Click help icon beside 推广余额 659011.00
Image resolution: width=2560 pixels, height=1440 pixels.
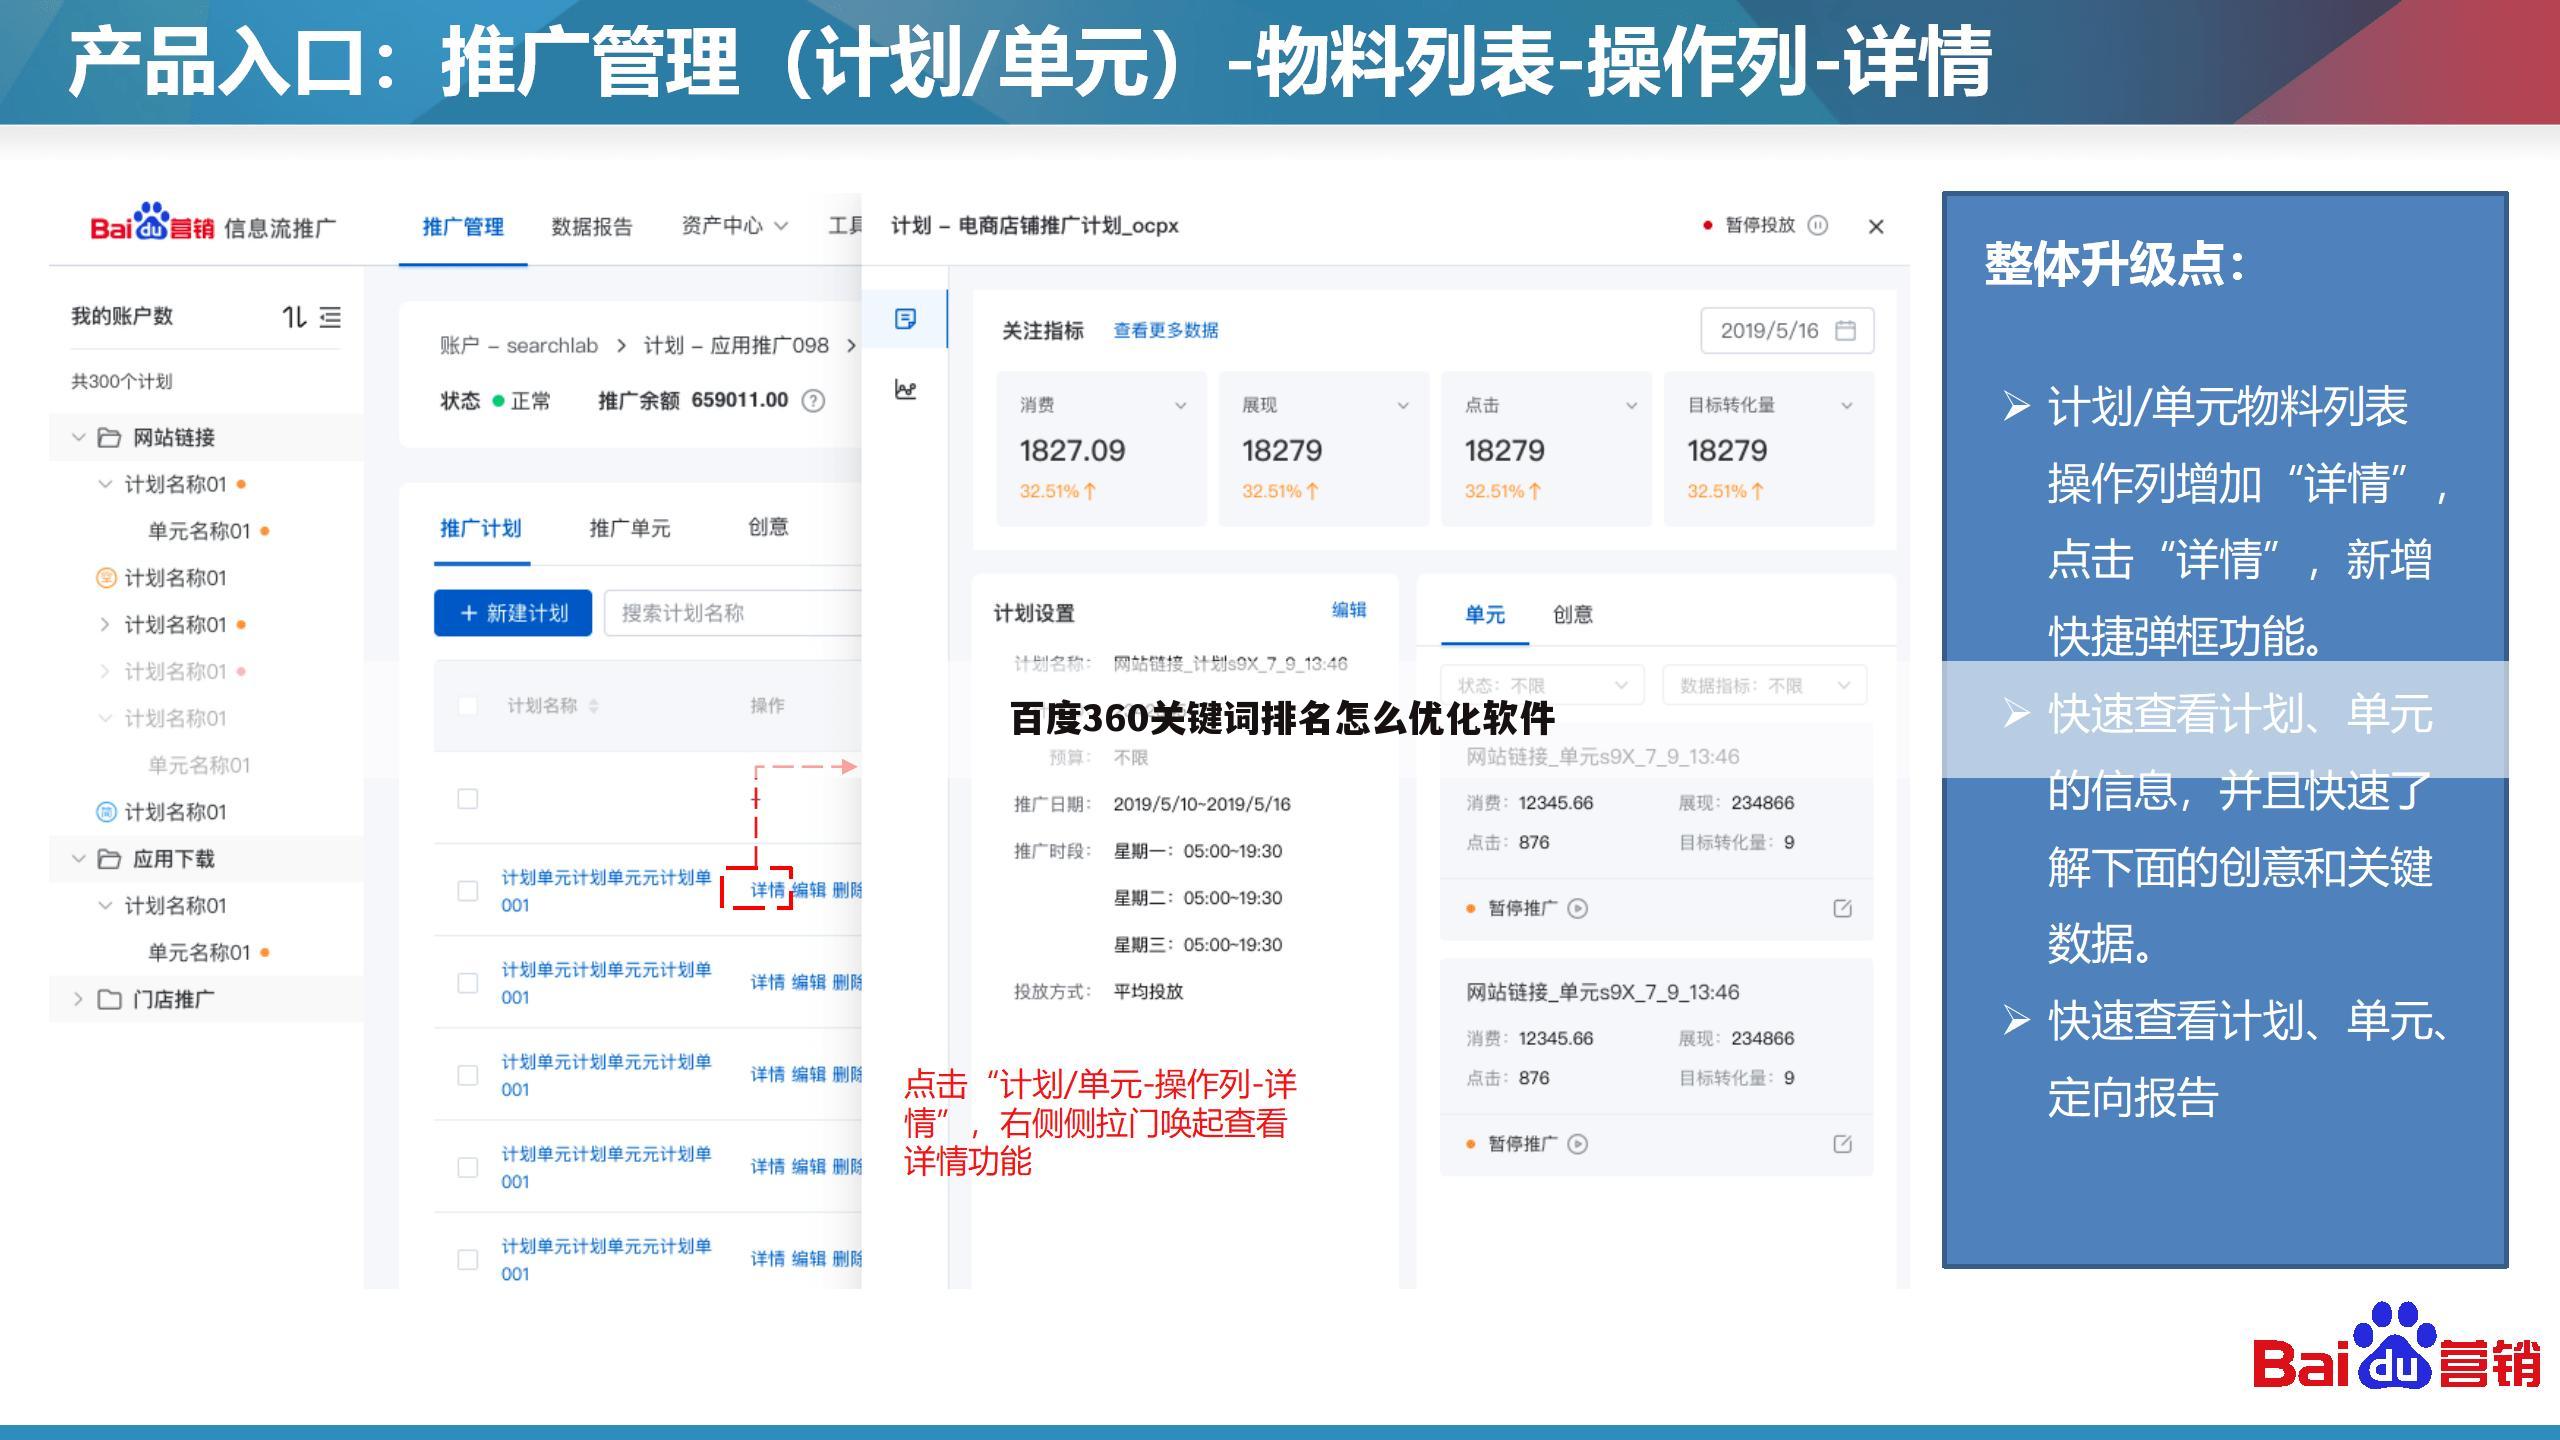(x=814, y=401)
